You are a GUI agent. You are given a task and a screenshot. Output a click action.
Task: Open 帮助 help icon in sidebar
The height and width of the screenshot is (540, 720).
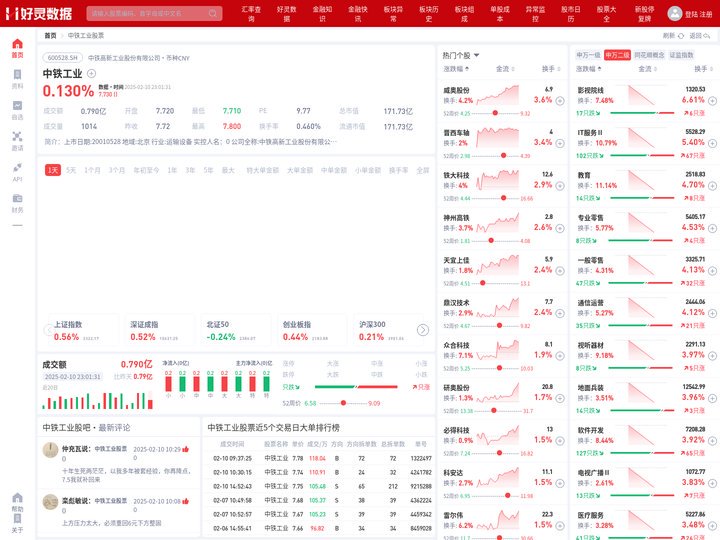click(x=17, y=498)
